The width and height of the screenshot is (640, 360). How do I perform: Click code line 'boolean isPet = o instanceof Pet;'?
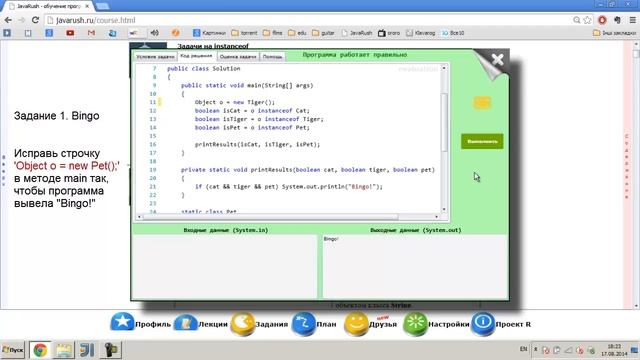(252, 127)
